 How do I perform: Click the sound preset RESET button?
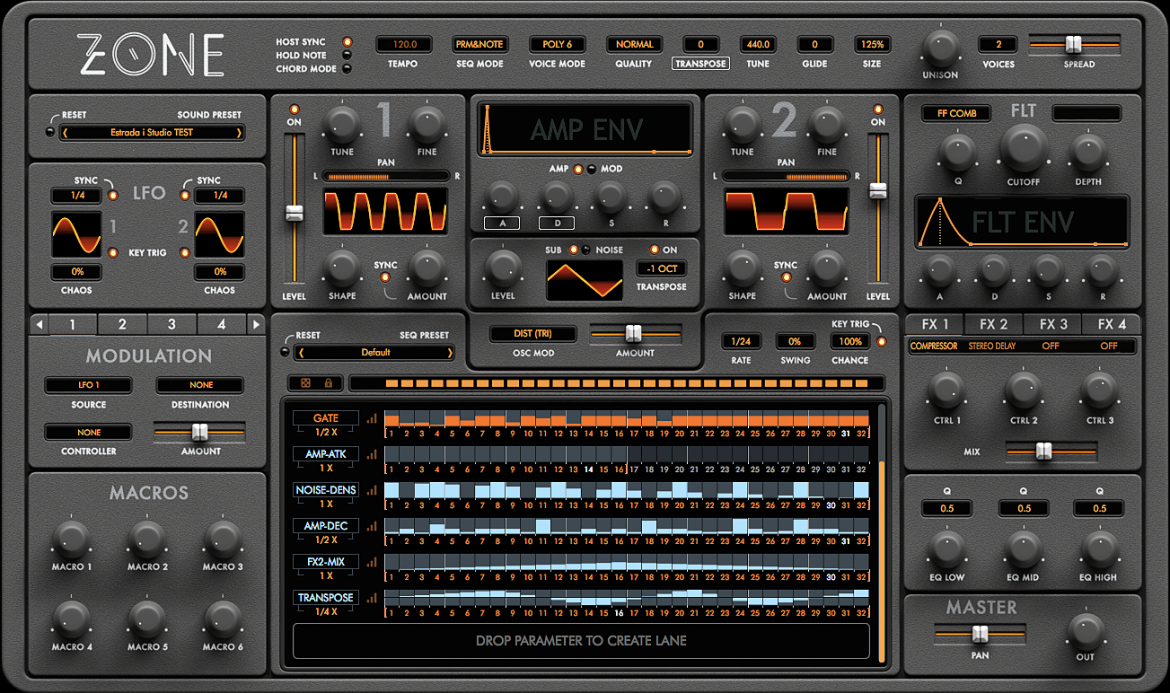(50, 132)
